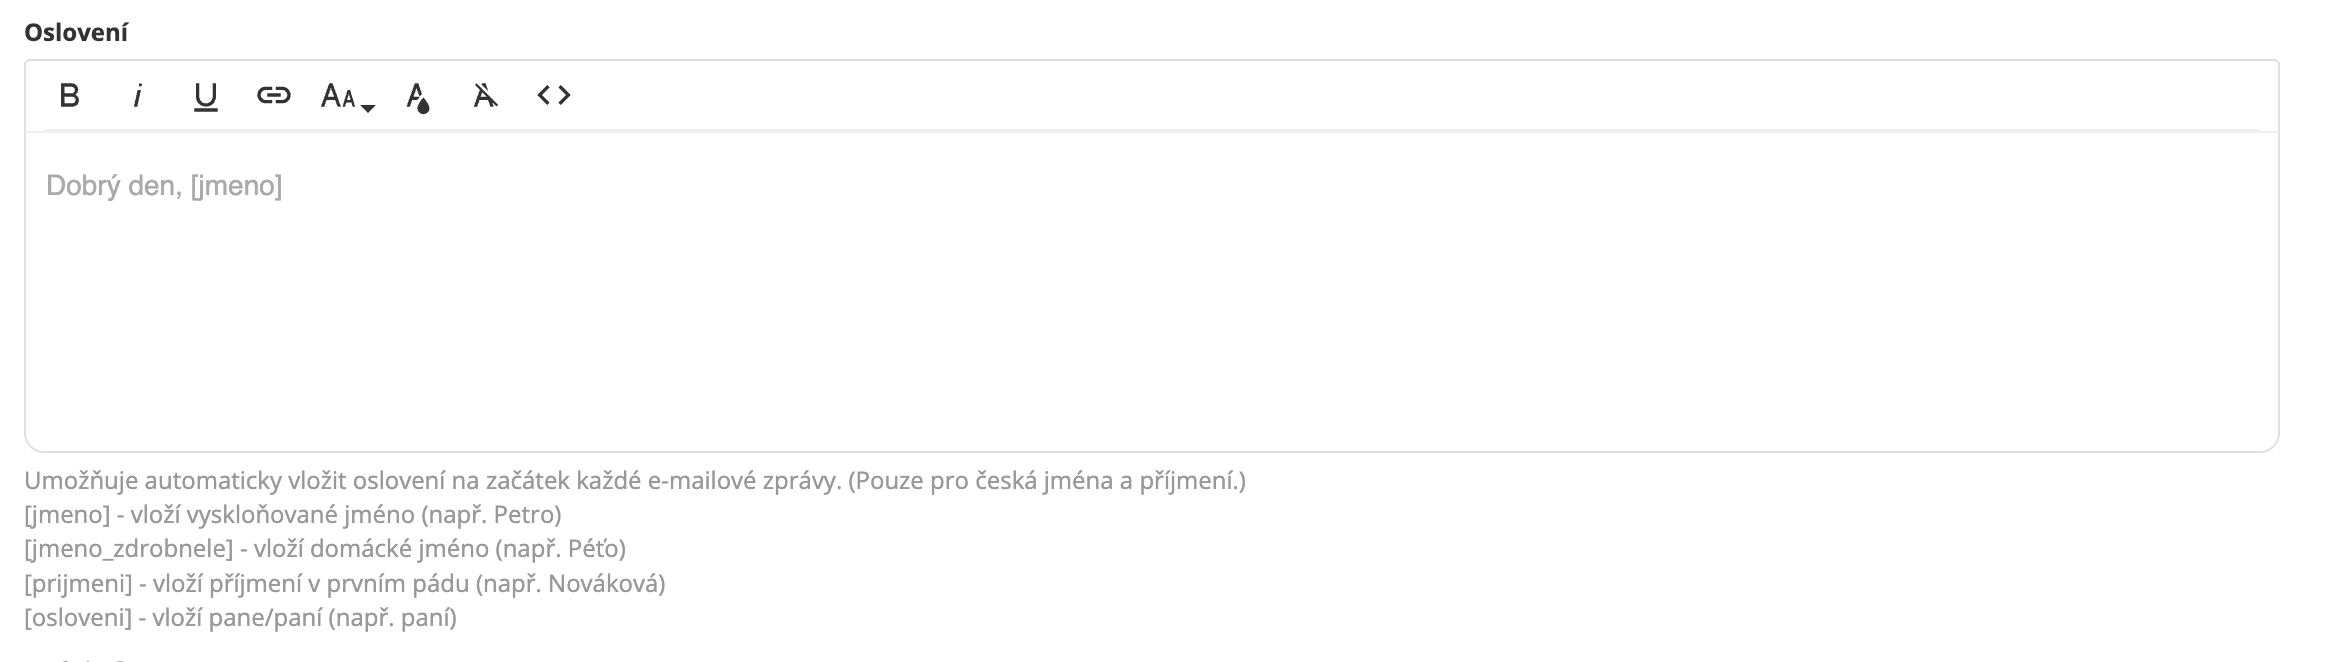Switch to HTML code view
This screenshot has width=2342, height=662.
(x=553, y=96)
